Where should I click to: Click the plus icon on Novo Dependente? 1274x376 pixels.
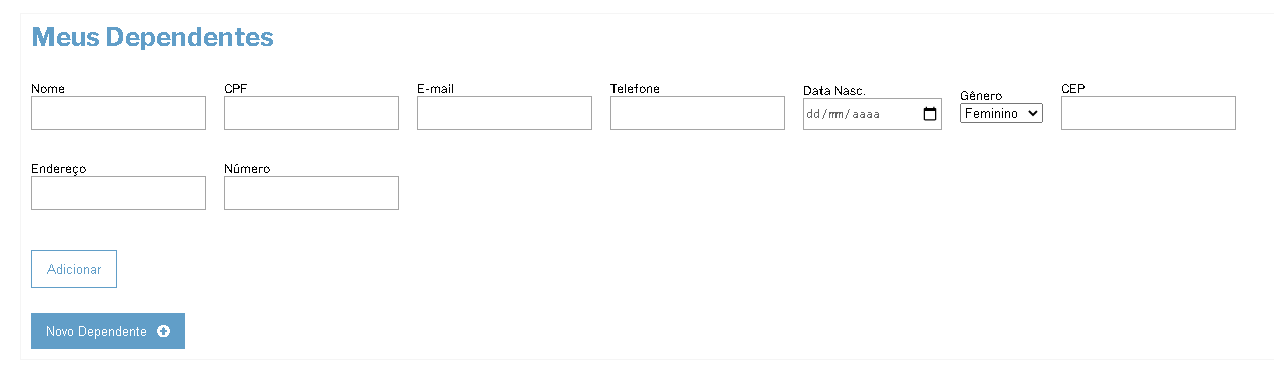[164, 332]
